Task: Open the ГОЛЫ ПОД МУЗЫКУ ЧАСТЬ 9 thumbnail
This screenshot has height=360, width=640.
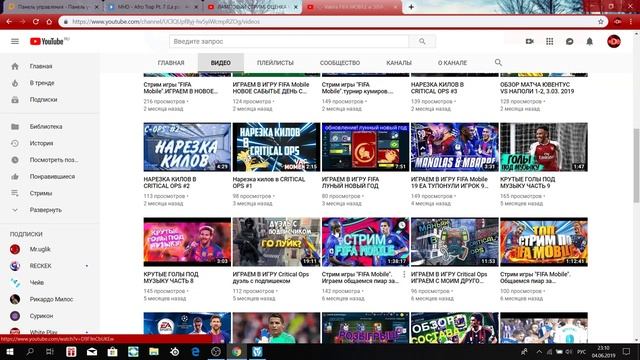Action: [x=544, y=147]
